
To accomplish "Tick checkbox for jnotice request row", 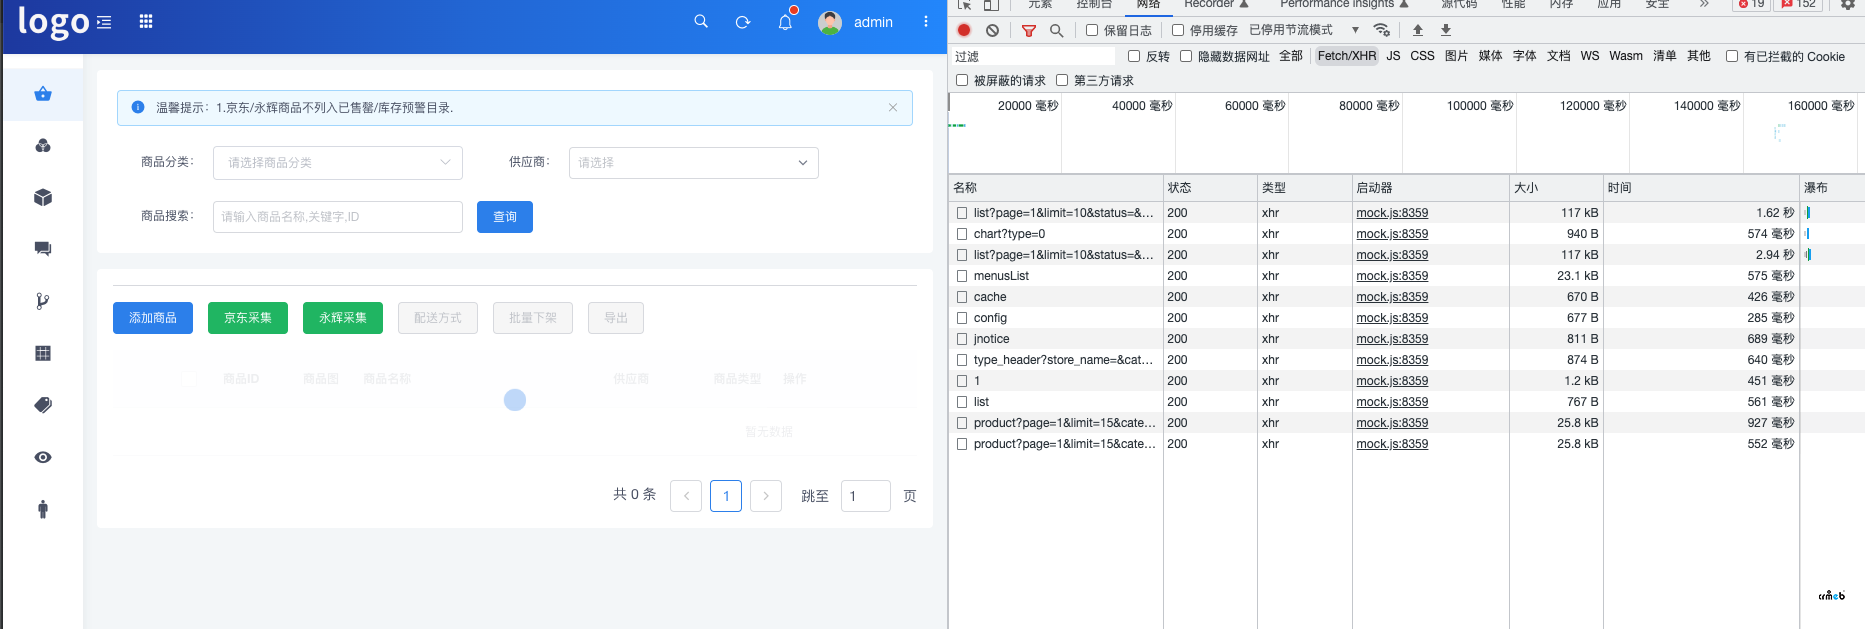I will [962, 339].
